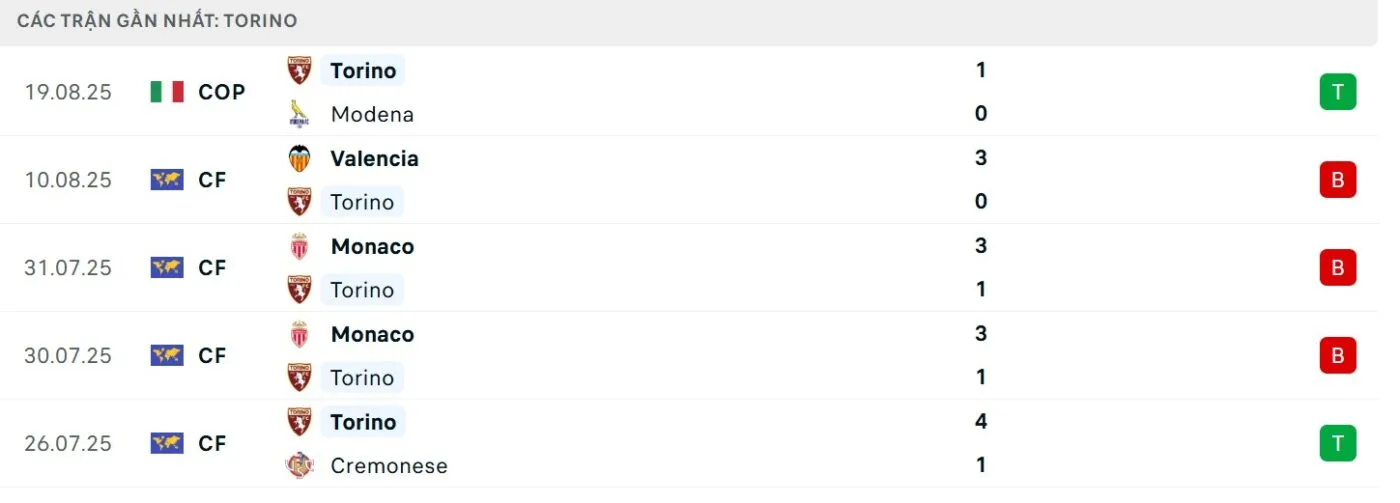Click the COP competition label

pyautogui.click(x=221, y=92)
